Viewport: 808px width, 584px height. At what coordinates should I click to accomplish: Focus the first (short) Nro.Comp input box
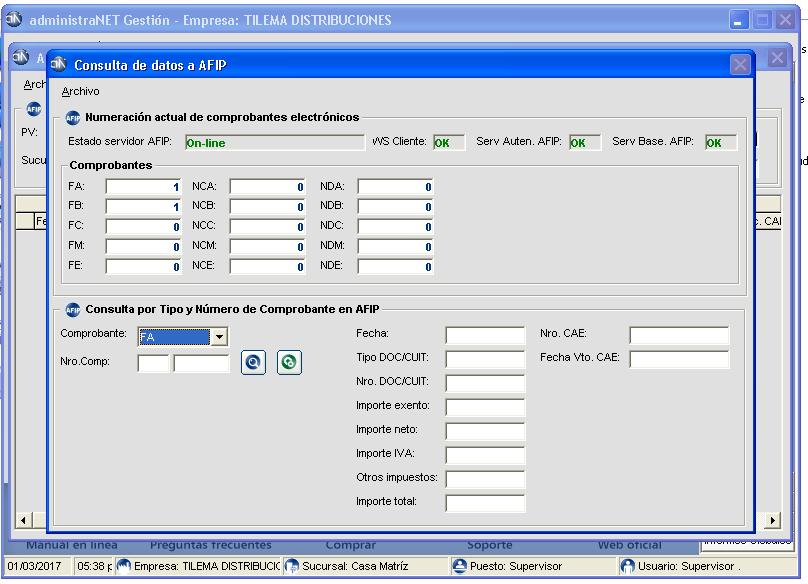pos(154,363)
